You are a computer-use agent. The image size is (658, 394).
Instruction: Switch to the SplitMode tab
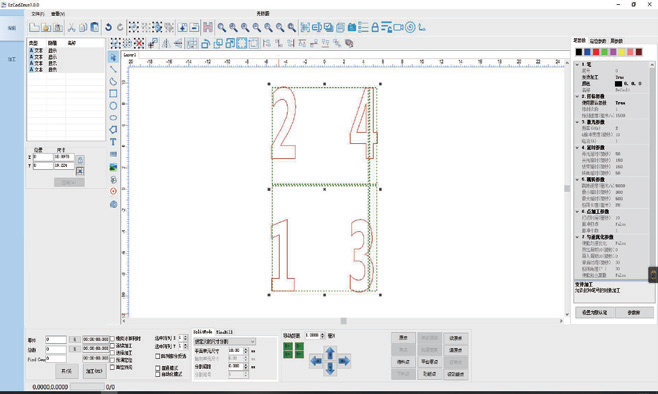click(x=203, y=332)
